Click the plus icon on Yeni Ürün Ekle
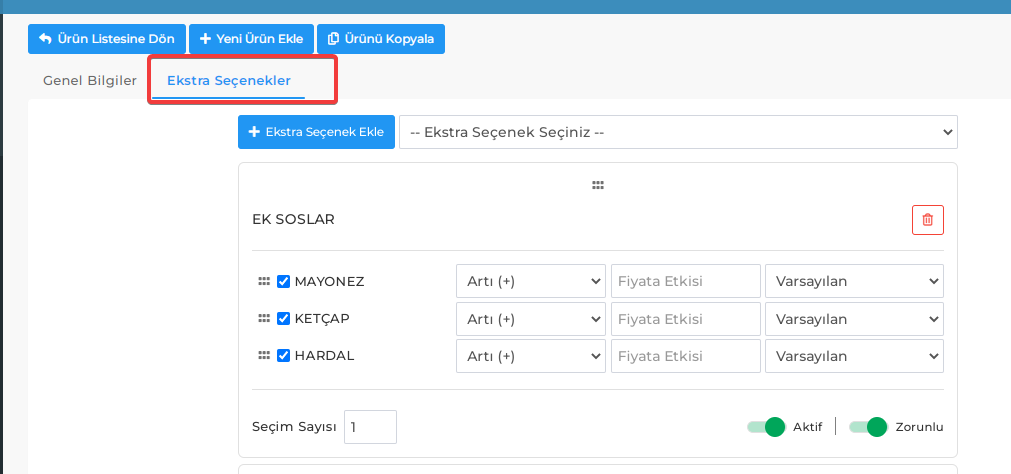Viewport: 1011px width, 474px height. [x=205, y=39]
